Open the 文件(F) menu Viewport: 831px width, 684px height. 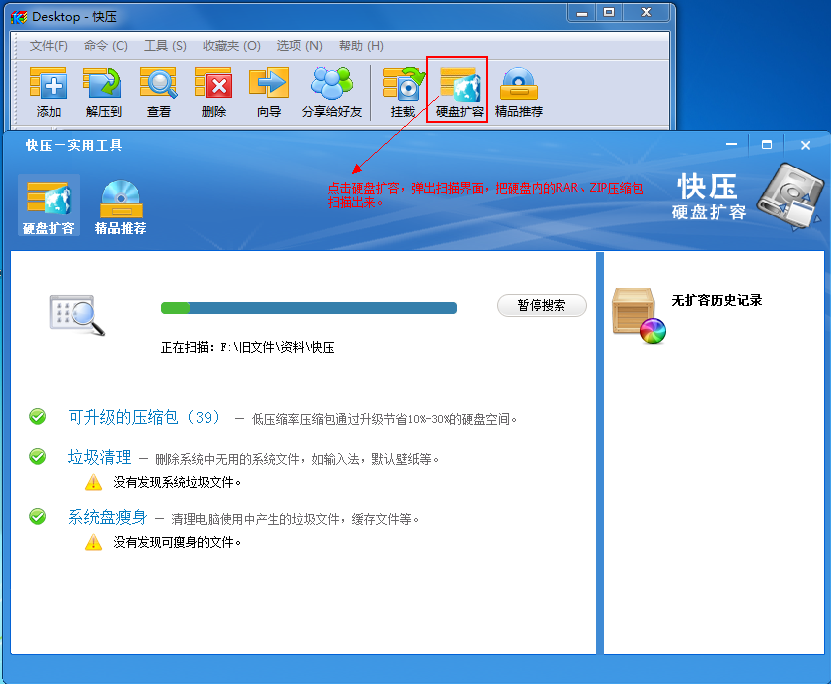point(49,46)
